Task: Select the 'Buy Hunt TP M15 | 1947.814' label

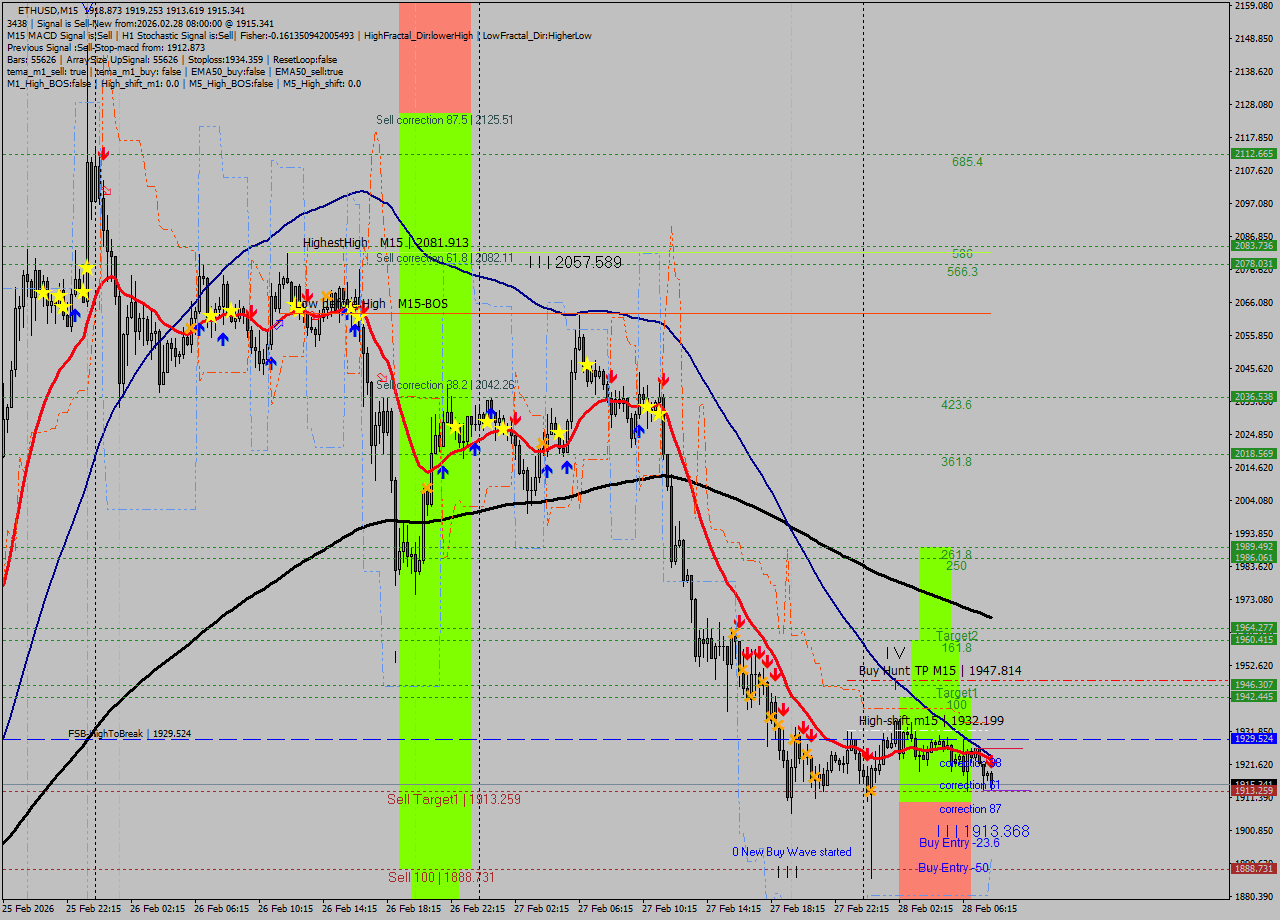Action: click(x=939, y=671)
